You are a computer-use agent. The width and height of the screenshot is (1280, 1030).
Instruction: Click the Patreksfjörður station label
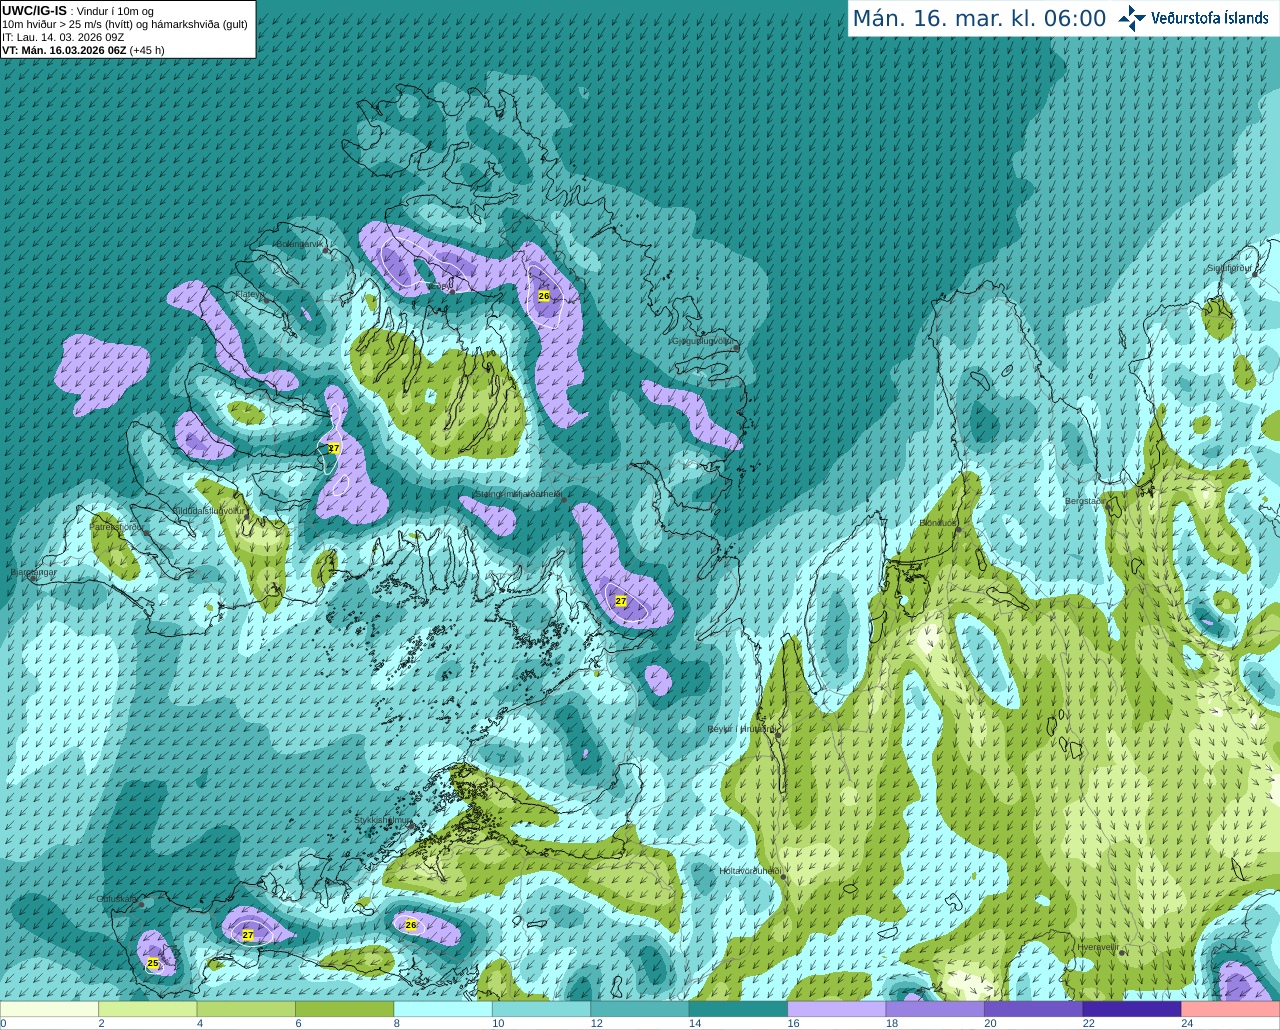[x=117, y=526]
